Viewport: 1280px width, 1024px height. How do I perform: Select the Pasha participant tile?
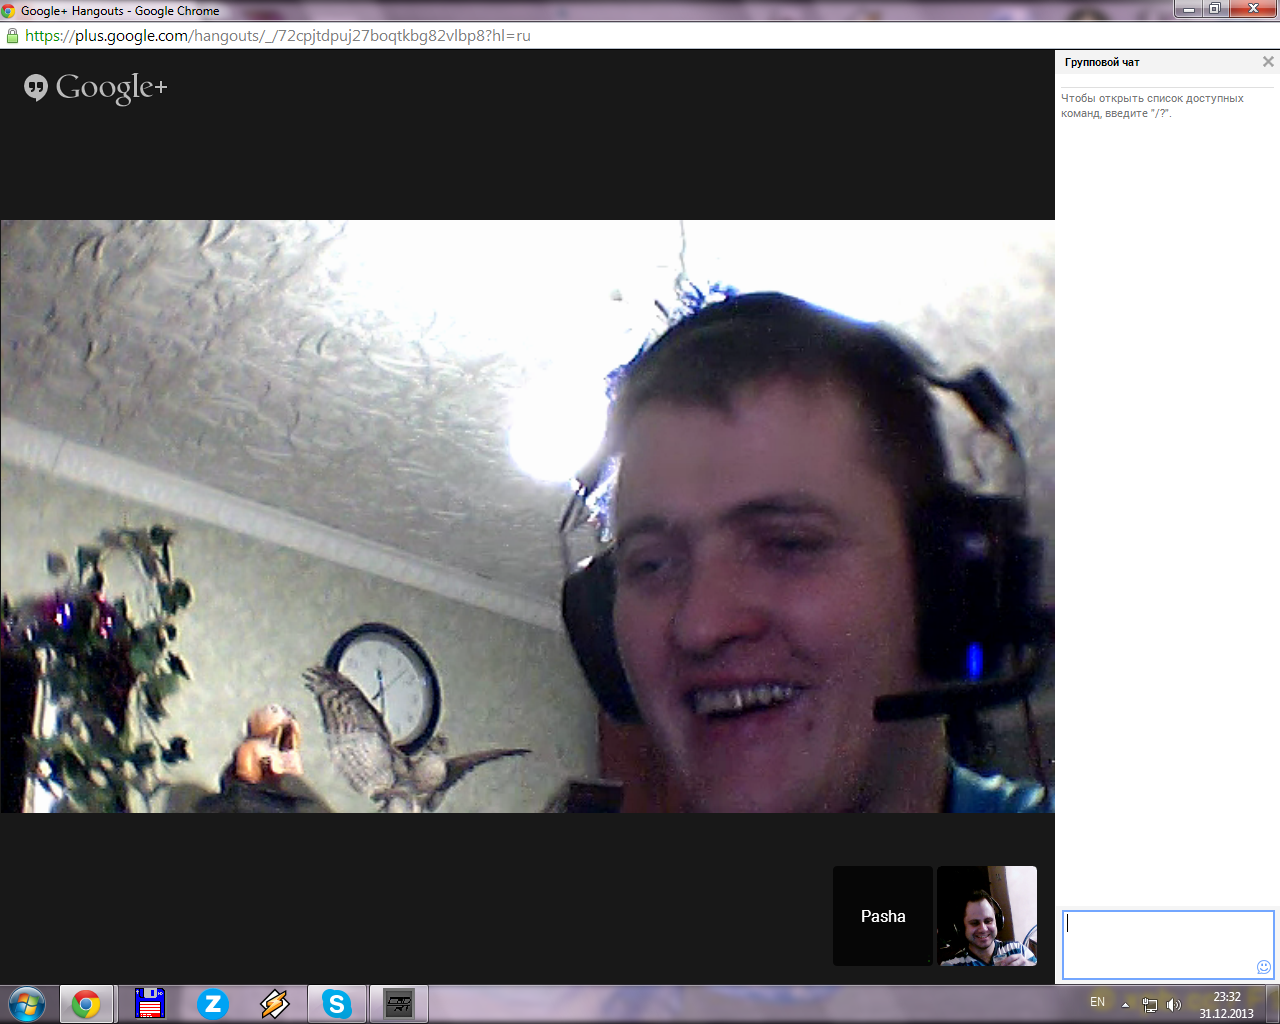click(883, 916)
